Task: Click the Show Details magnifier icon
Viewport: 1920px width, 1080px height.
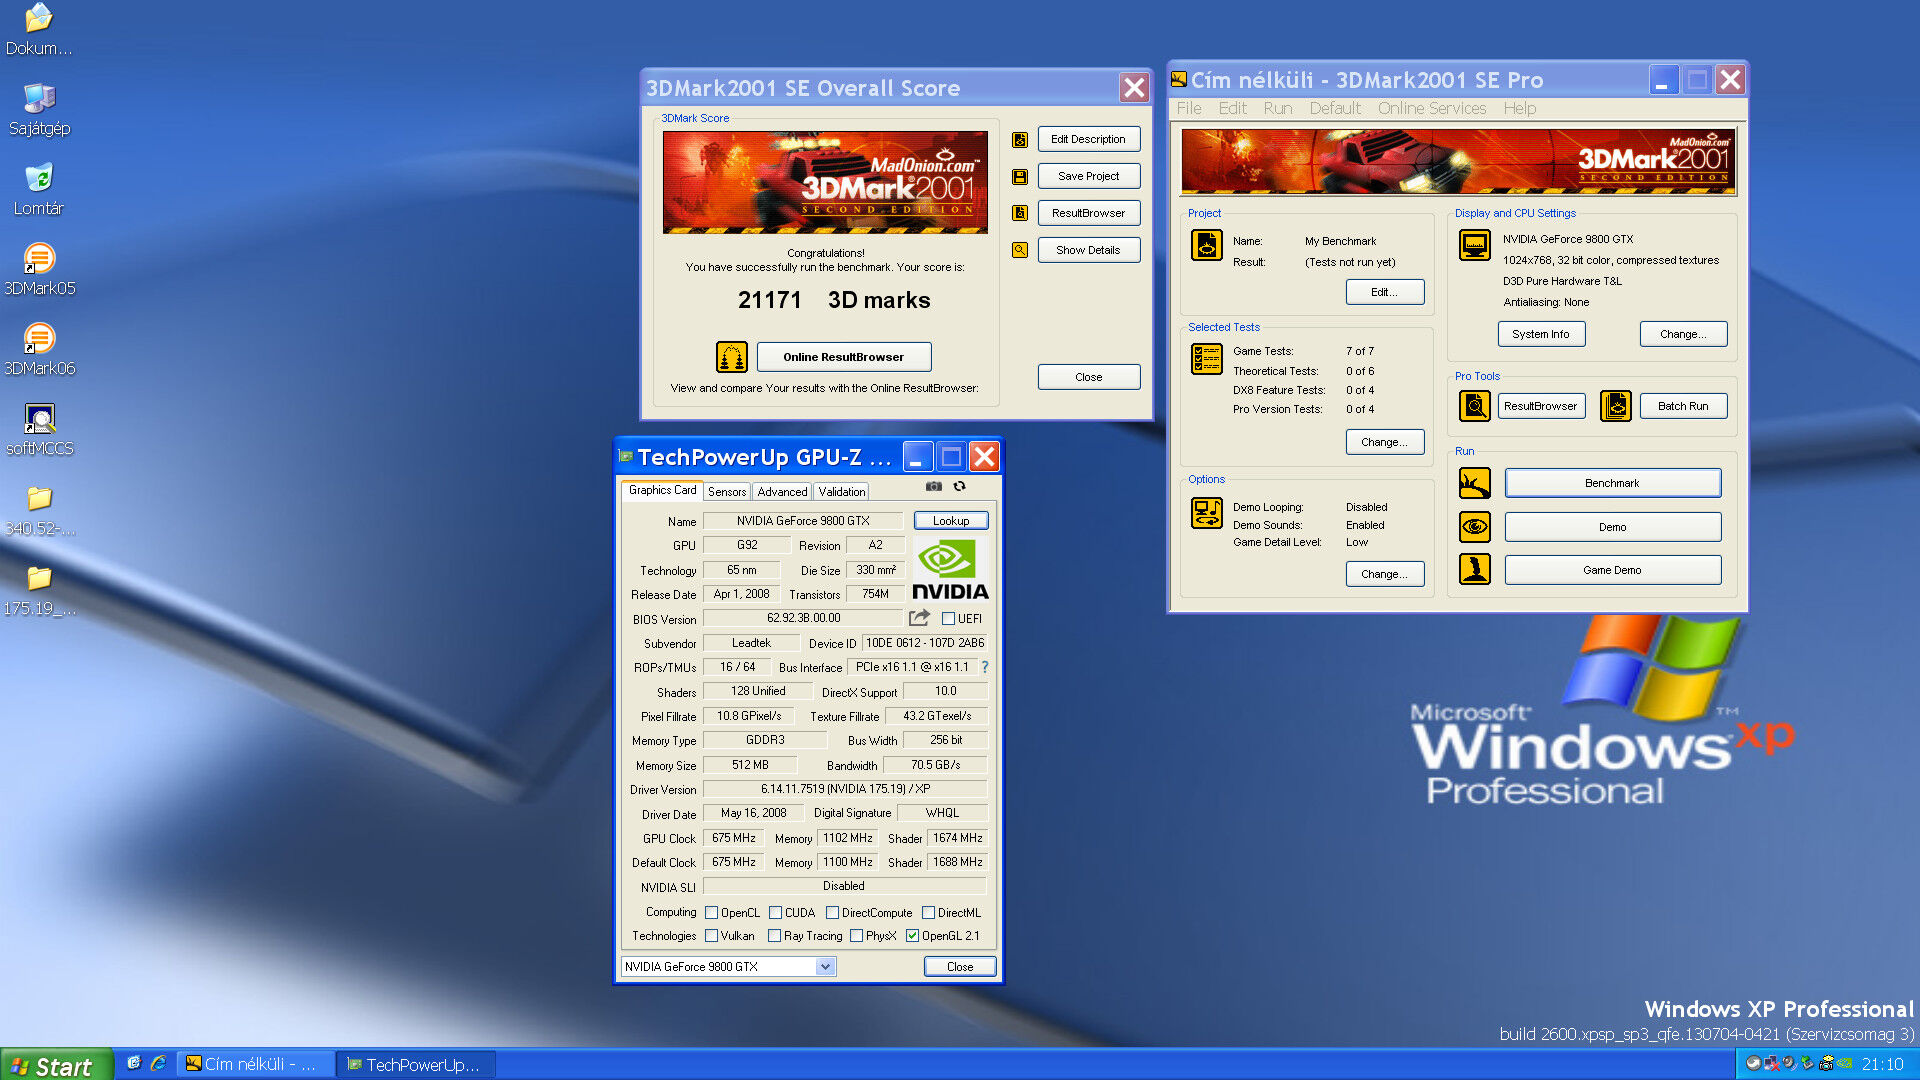Action: (1020, 250)
